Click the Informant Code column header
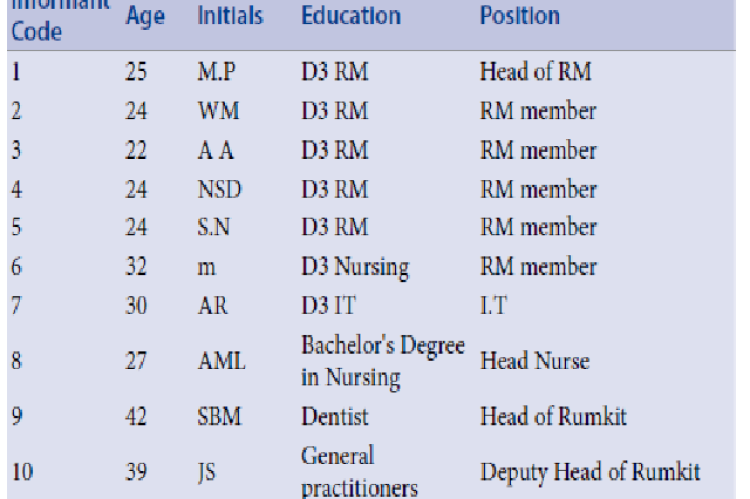Screen dimensions: 750x499 [60, 21]
